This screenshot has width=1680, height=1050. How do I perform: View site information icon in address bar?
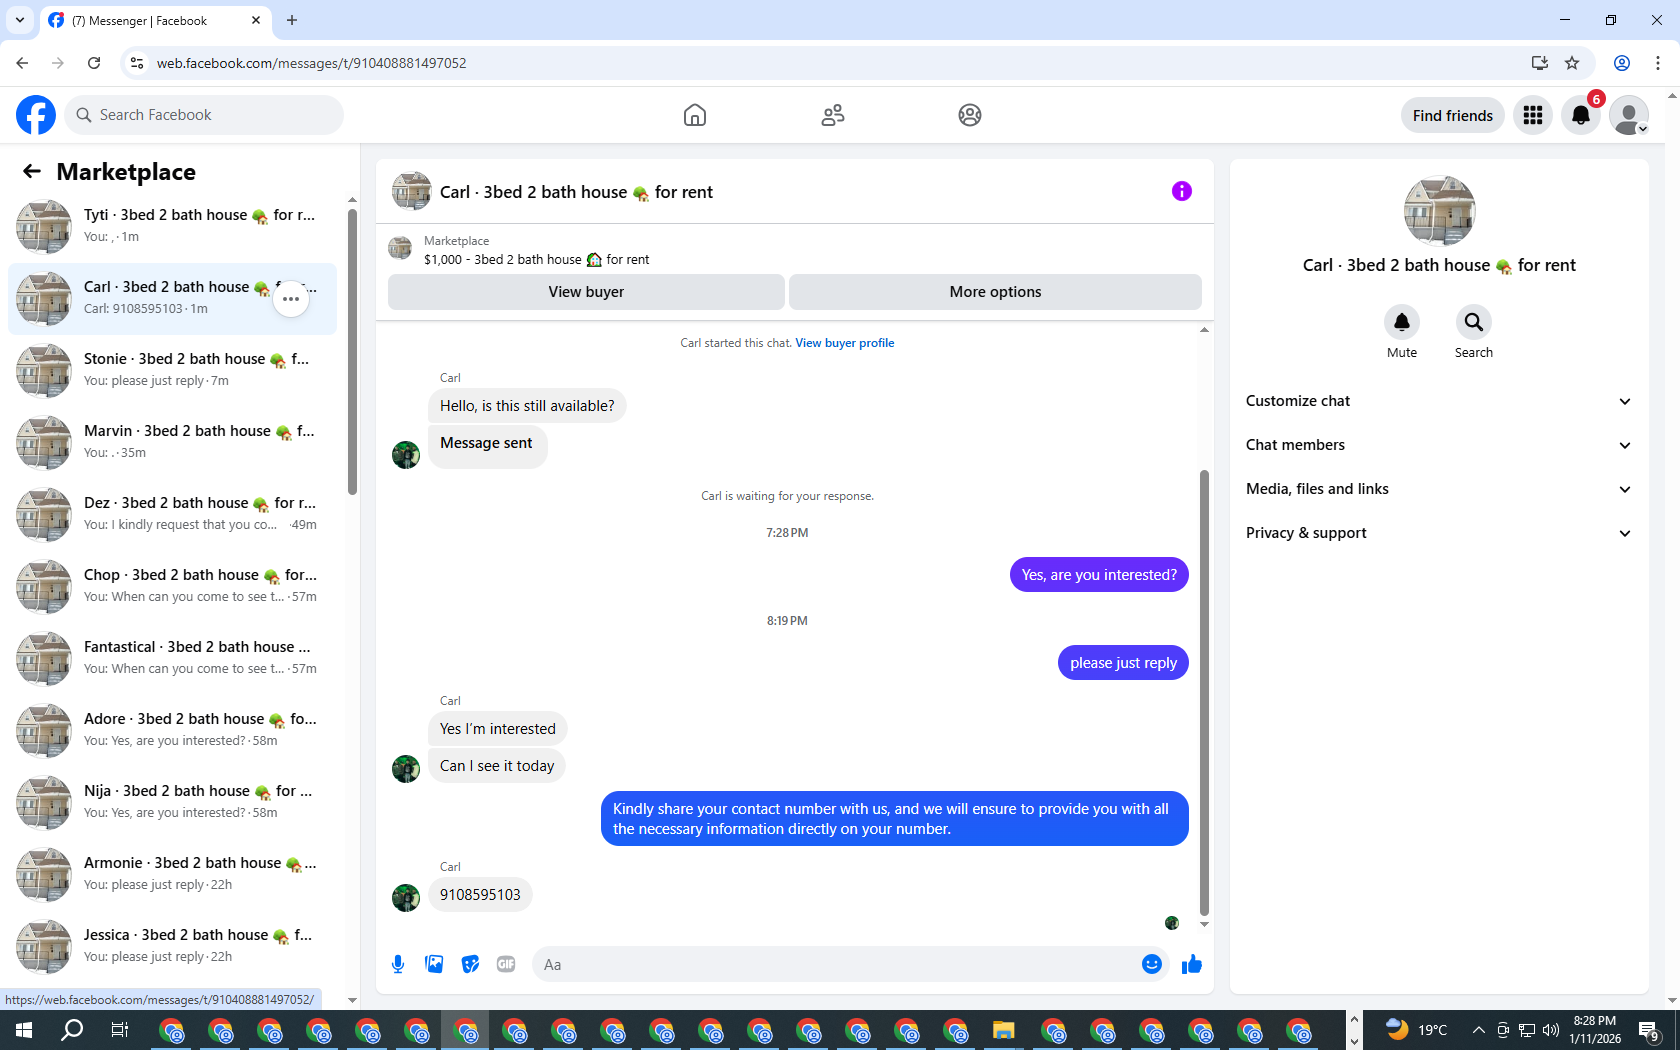click(x=137, y=63)
